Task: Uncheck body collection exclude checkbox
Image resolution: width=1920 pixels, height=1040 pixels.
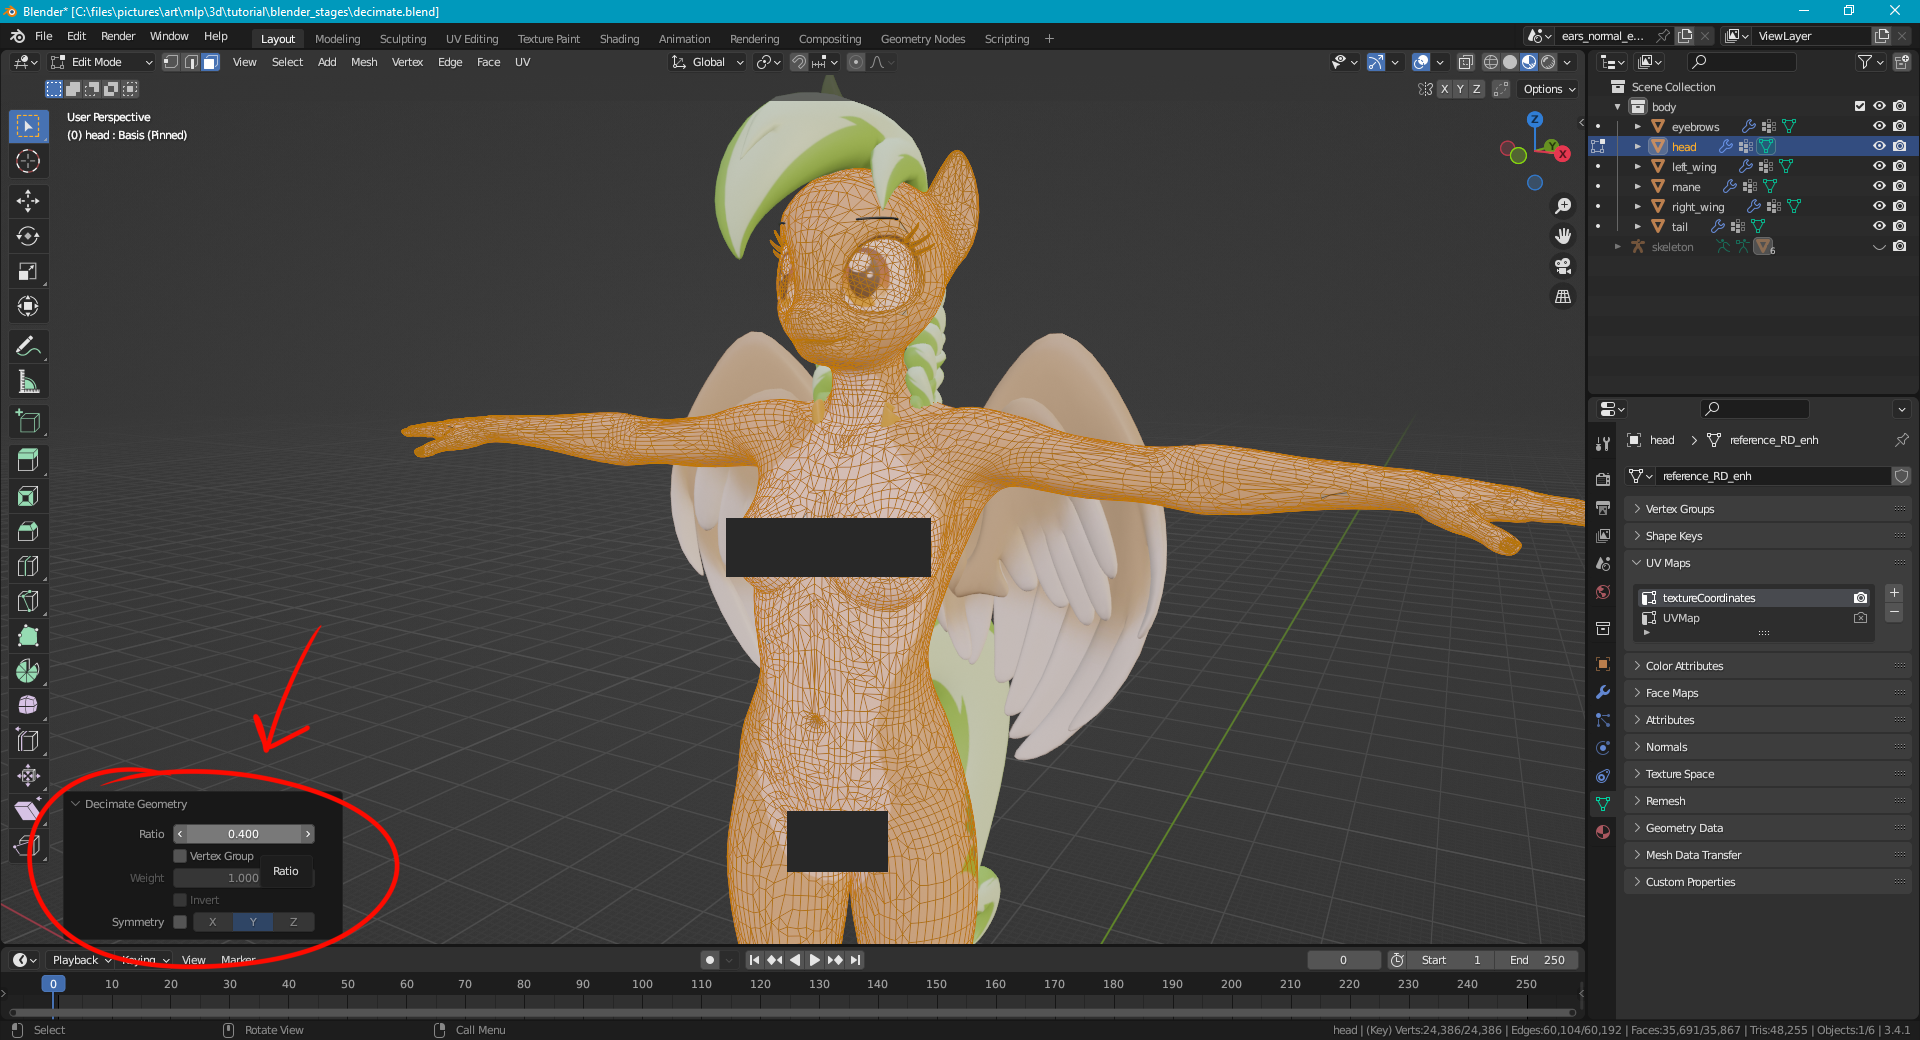Action: click(1860, 106)
